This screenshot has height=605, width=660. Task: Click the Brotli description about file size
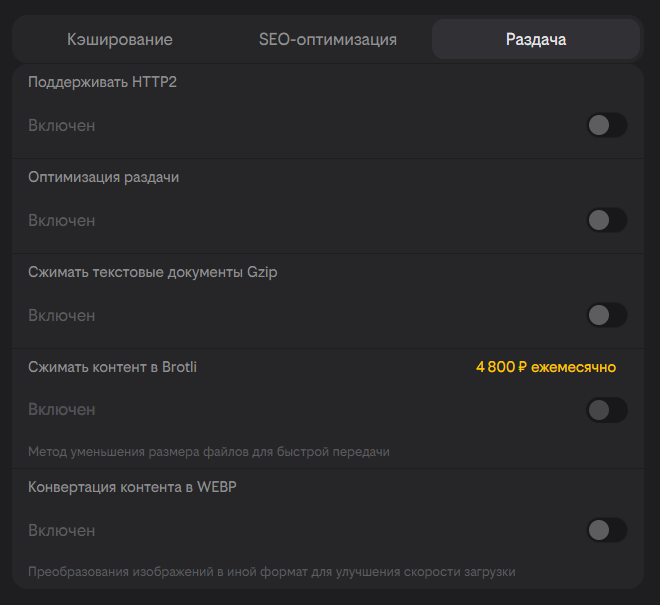(x=208, y=452)
